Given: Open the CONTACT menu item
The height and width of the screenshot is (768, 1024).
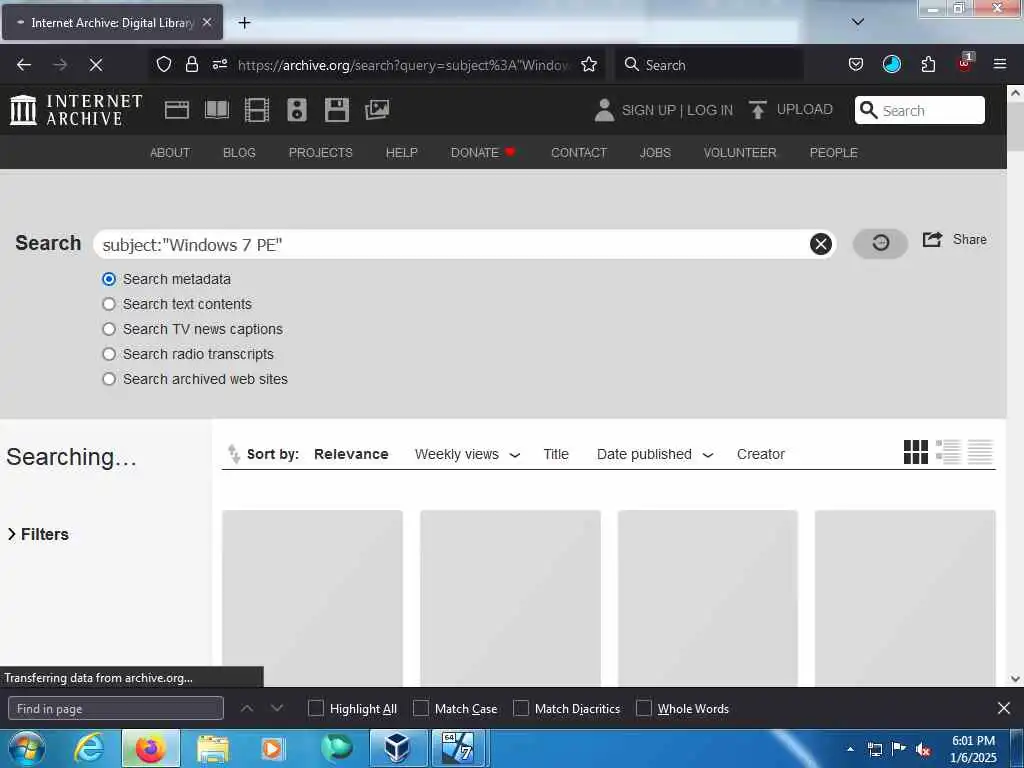Looking at the screenshot, I should click(x=579, y=152).
